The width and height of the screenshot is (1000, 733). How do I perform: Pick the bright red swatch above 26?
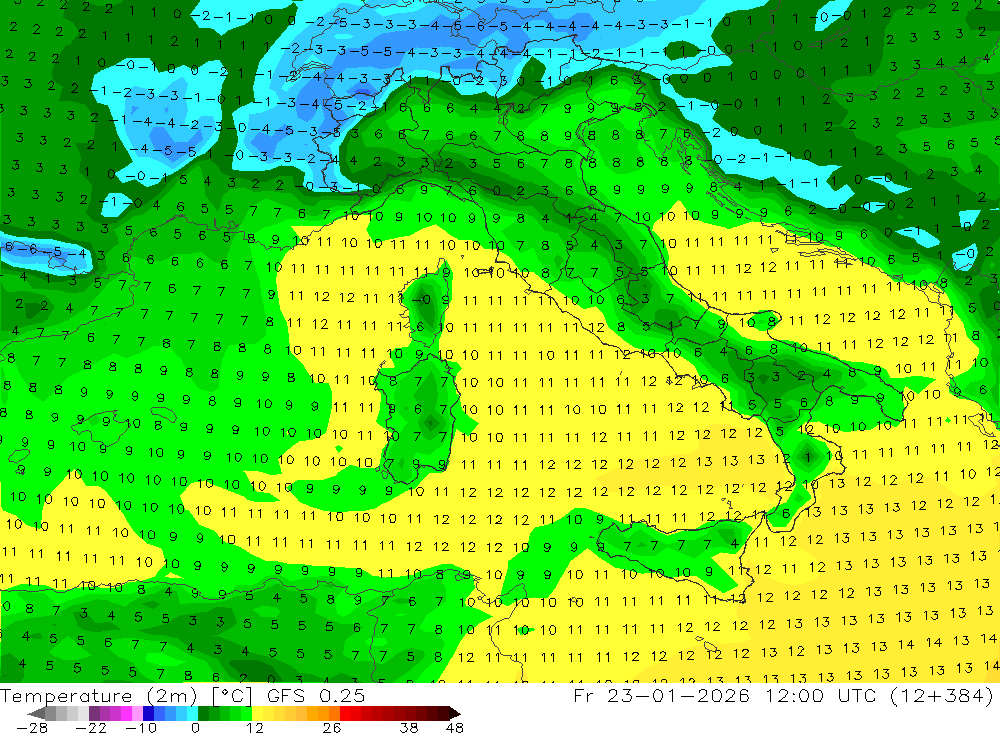point(345,714)
